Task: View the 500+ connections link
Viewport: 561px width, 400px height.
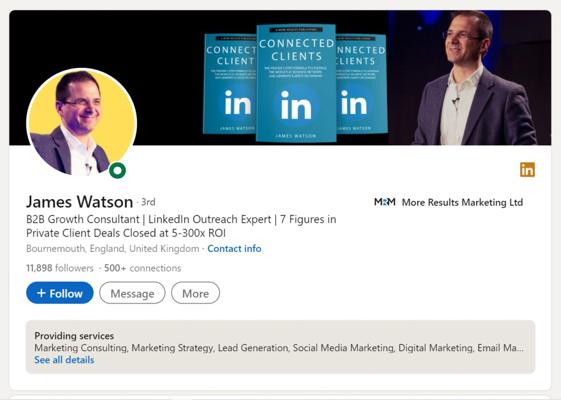Action: click(x=143, y=268)
